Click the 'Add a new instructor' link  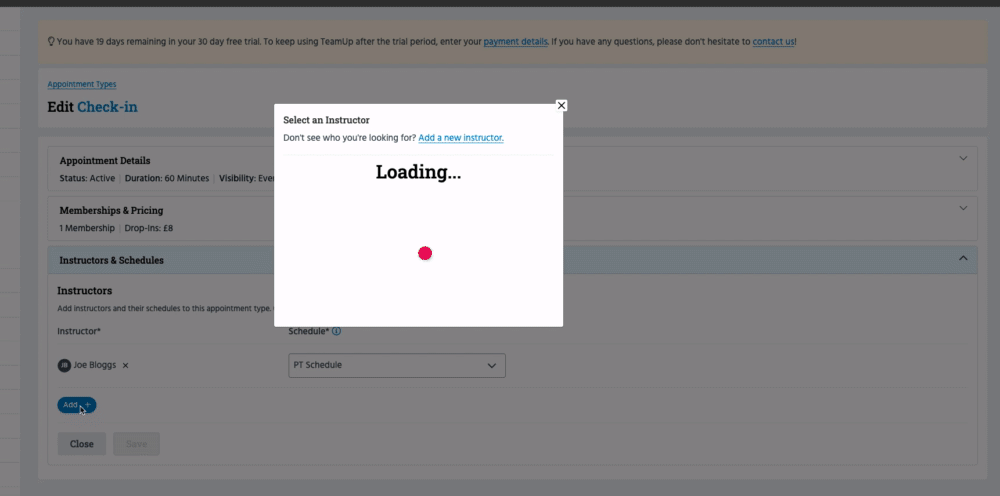pyautogui.click(x=460, y=138)
